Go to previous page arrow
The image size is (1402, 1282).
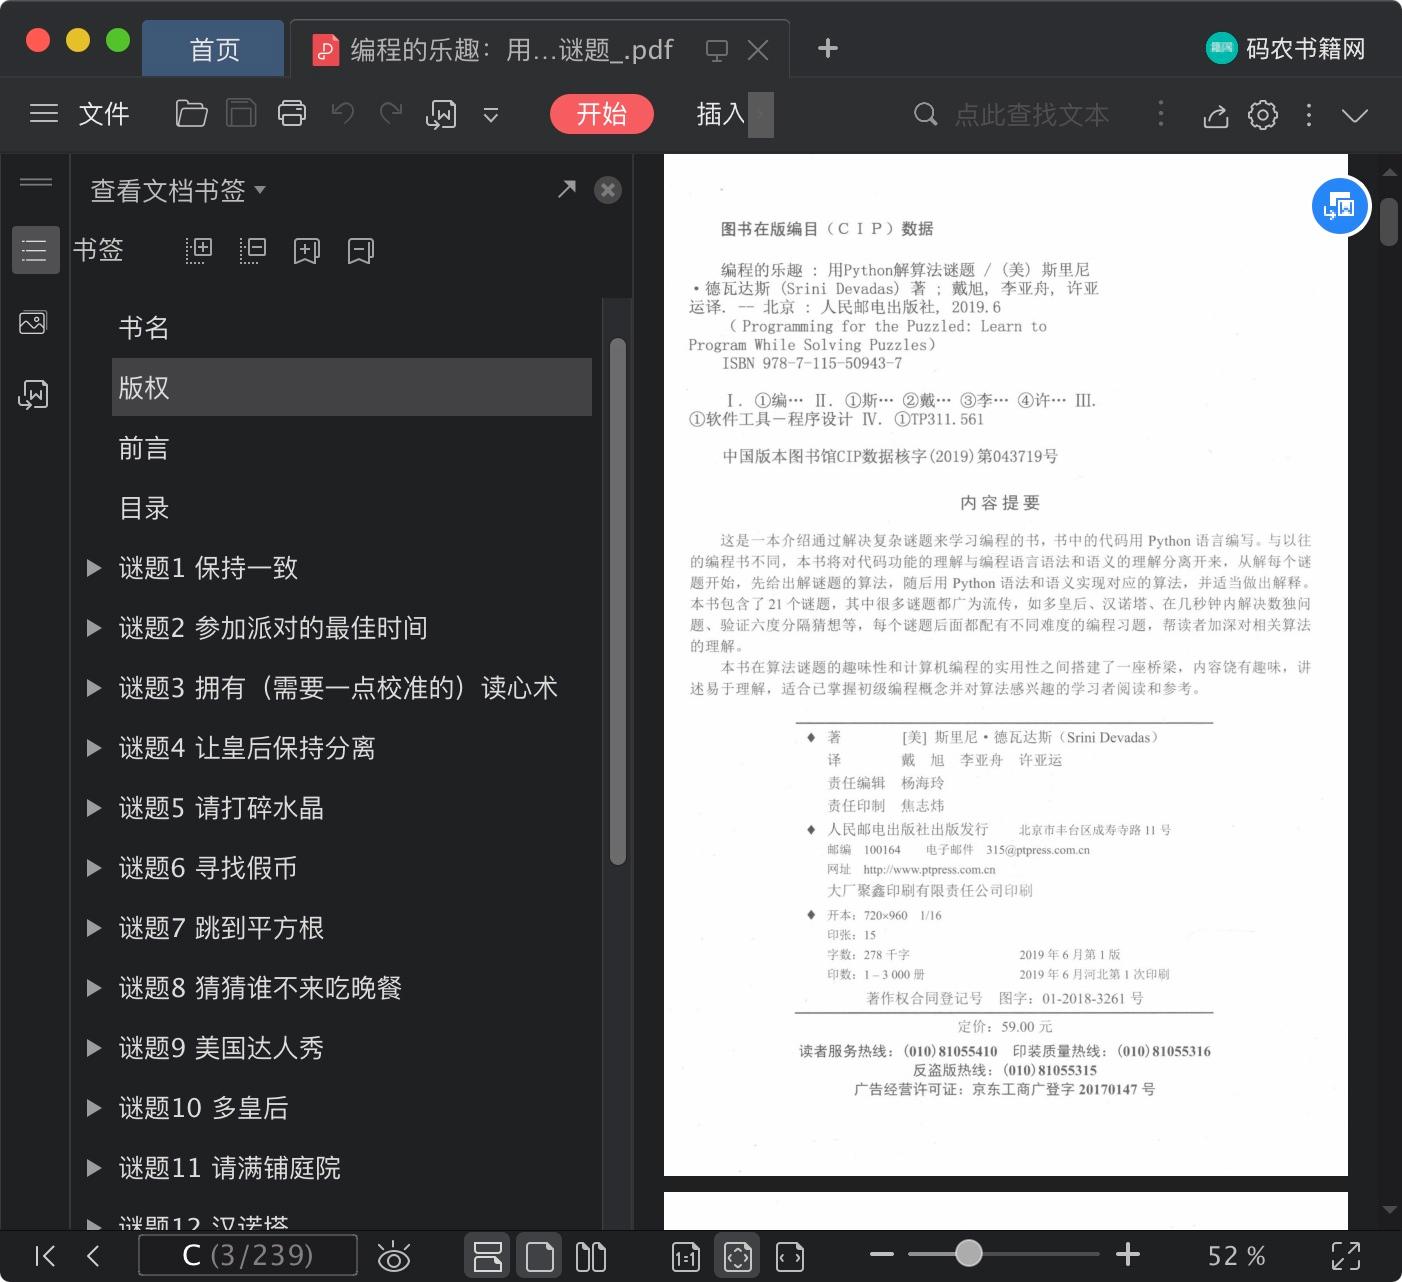coord(93,1256)
